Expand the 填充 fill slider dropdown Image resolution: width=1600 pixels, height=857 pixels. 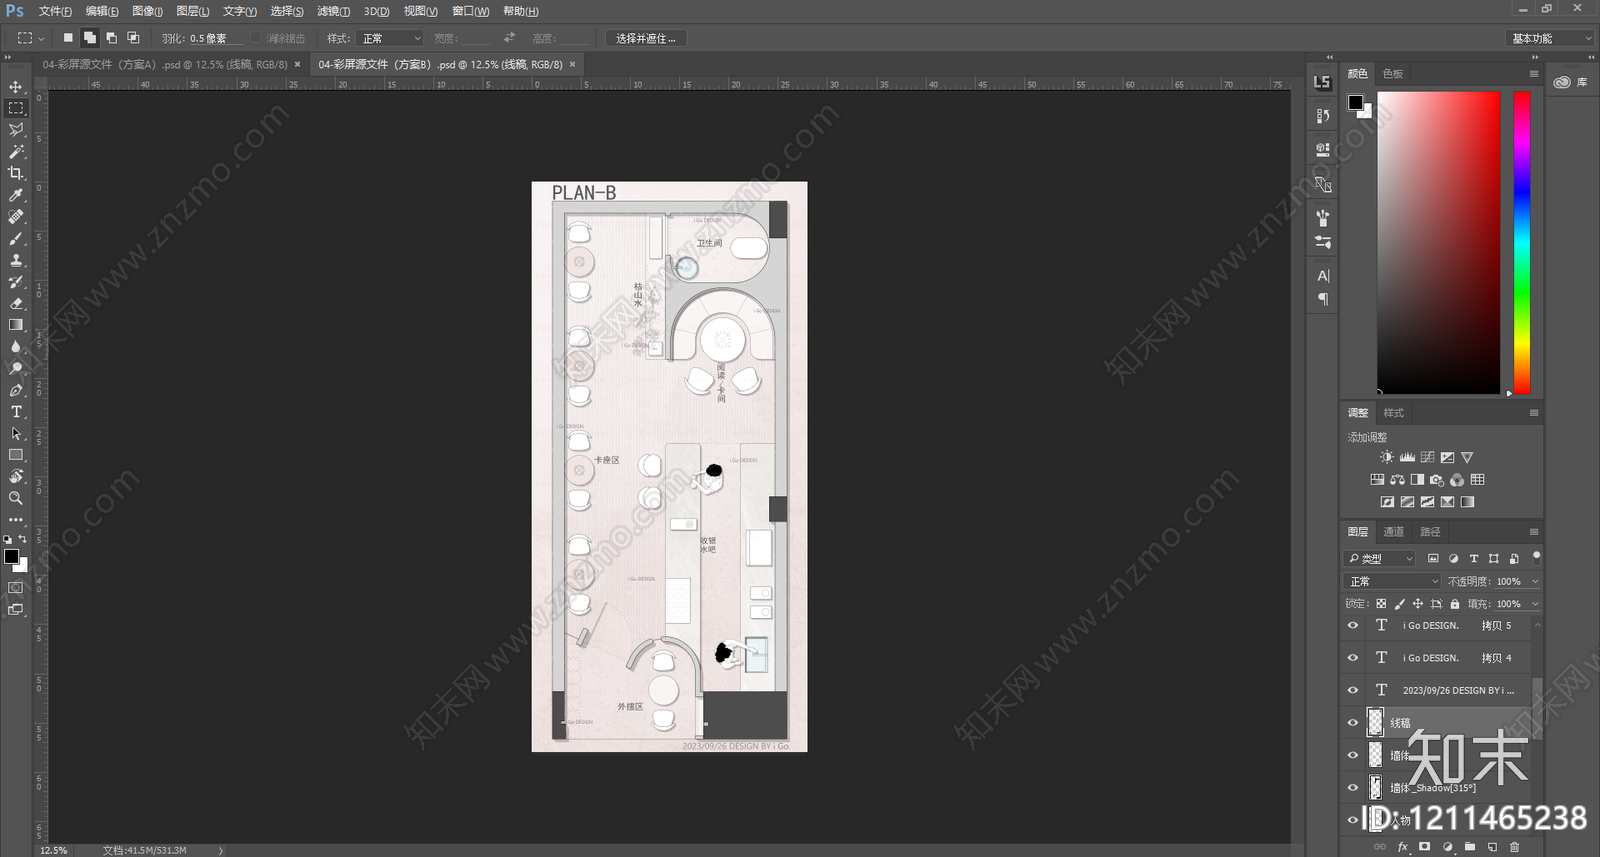1535,604
